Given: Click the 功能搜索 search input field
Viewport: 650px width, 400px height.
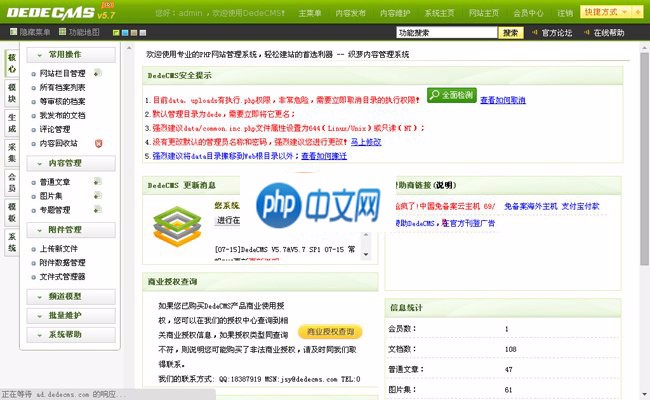Looking at the screenshot, I should [x=447, y=32].
